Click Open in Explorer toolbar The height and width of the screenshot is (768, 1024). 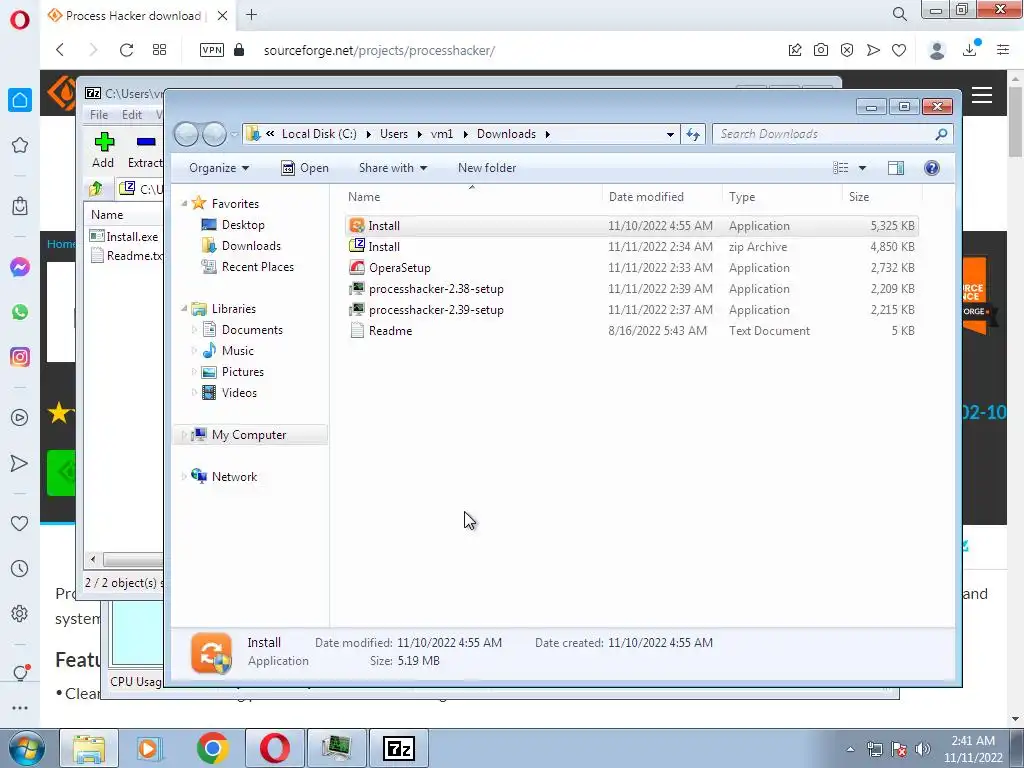(x=305, y=168)
